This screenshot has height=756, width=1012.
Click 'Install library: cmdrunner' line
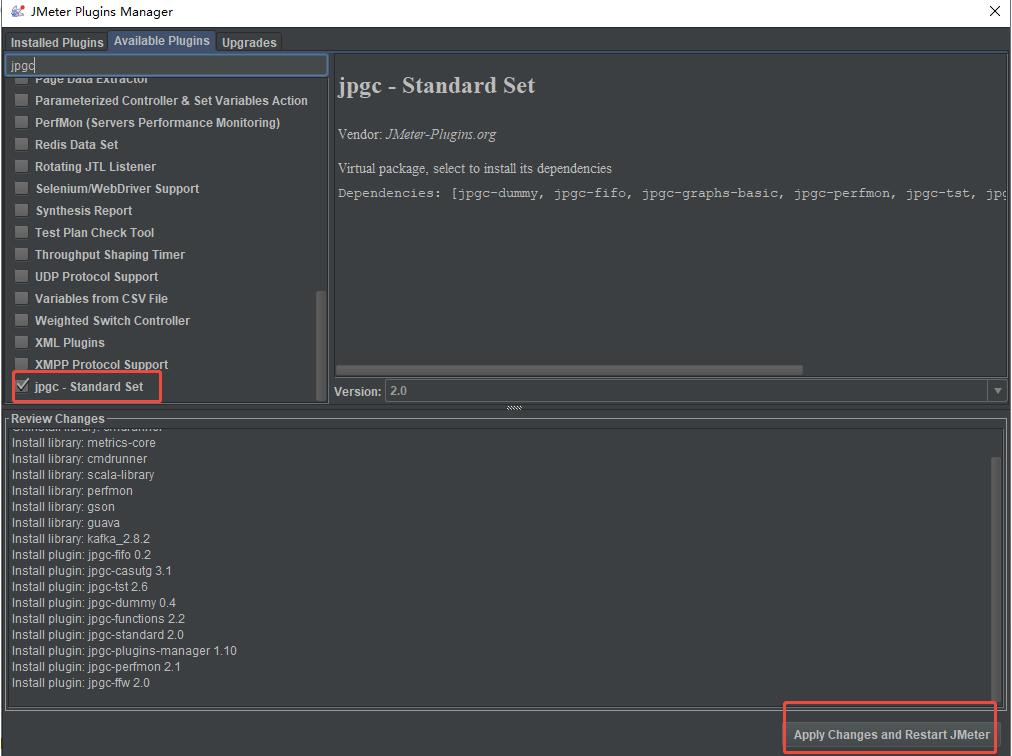[79, 459]
